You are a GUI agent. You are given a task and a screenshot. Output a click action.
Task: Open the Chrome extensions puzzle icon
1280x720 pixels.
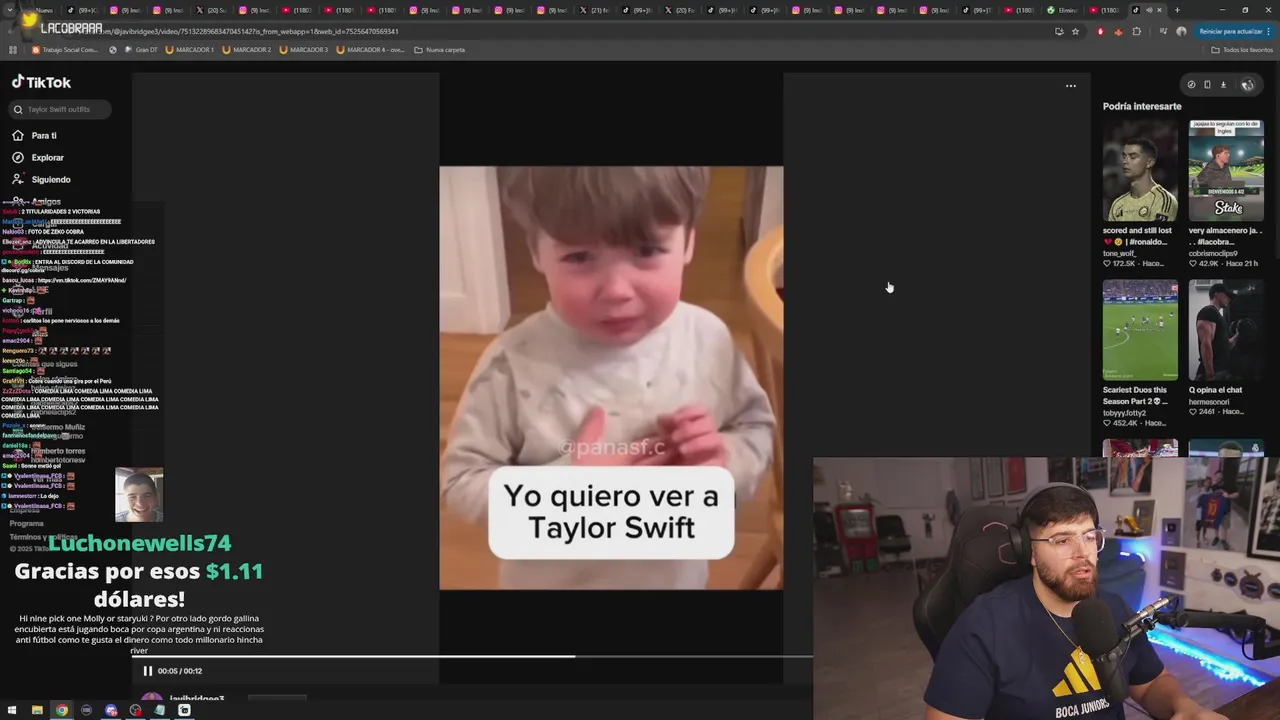pos(1136,31)
